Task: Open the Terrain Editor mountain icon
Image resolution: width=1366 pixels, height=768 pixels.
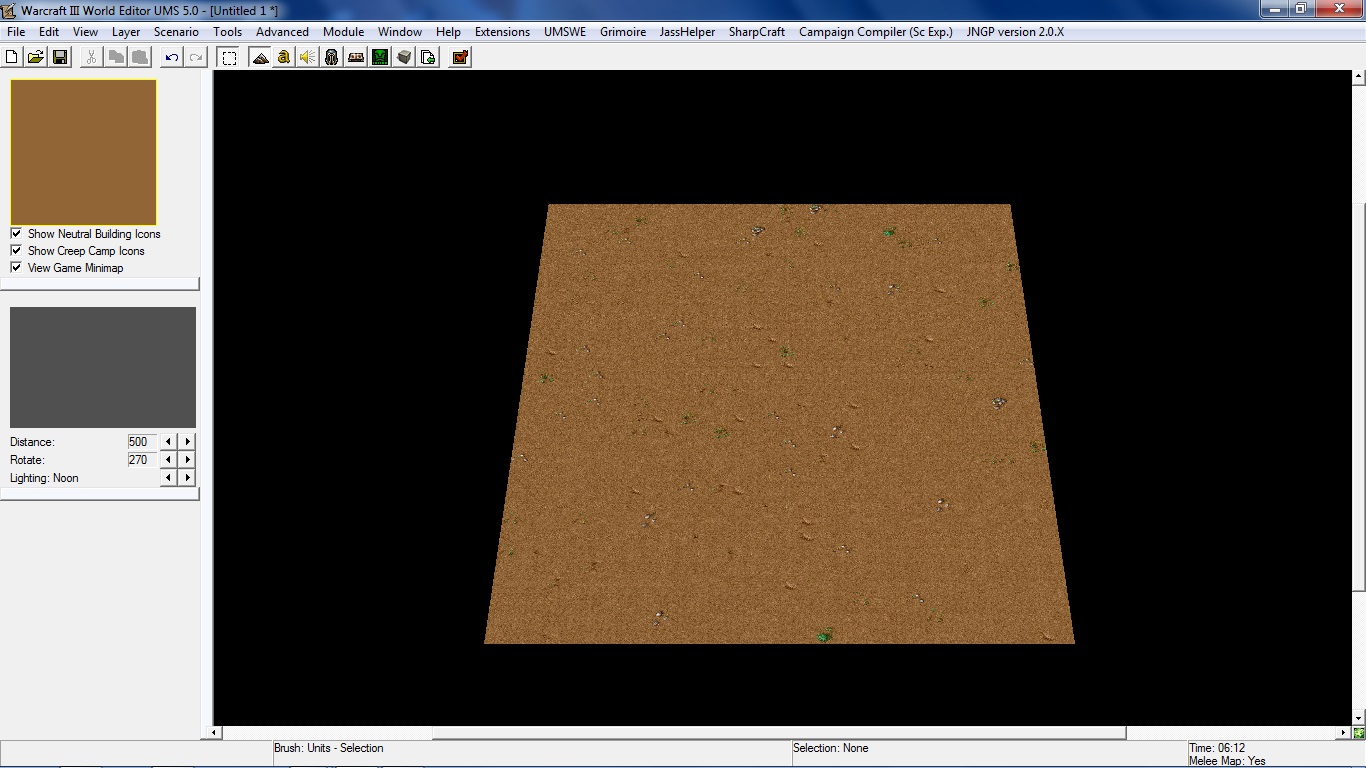Action: [260, 57]
